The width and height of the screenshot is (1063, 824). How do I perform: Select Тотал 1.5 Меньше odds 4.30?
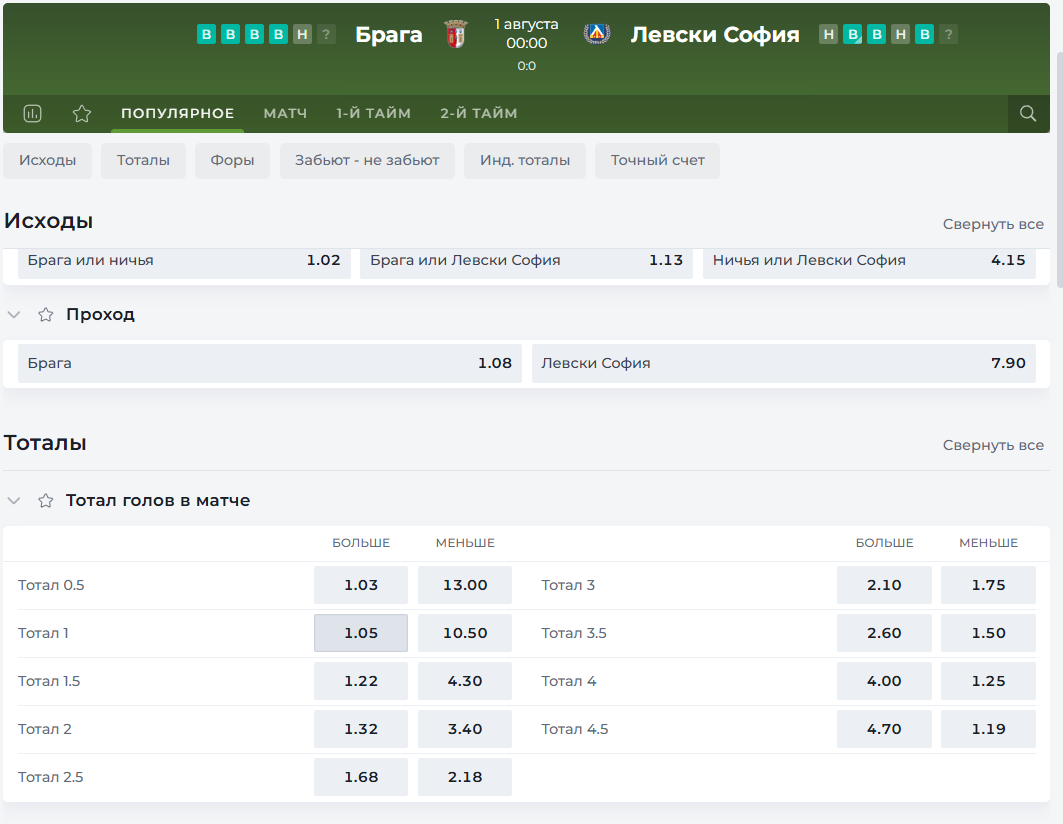pyautogui.click(x=465, y=681)
